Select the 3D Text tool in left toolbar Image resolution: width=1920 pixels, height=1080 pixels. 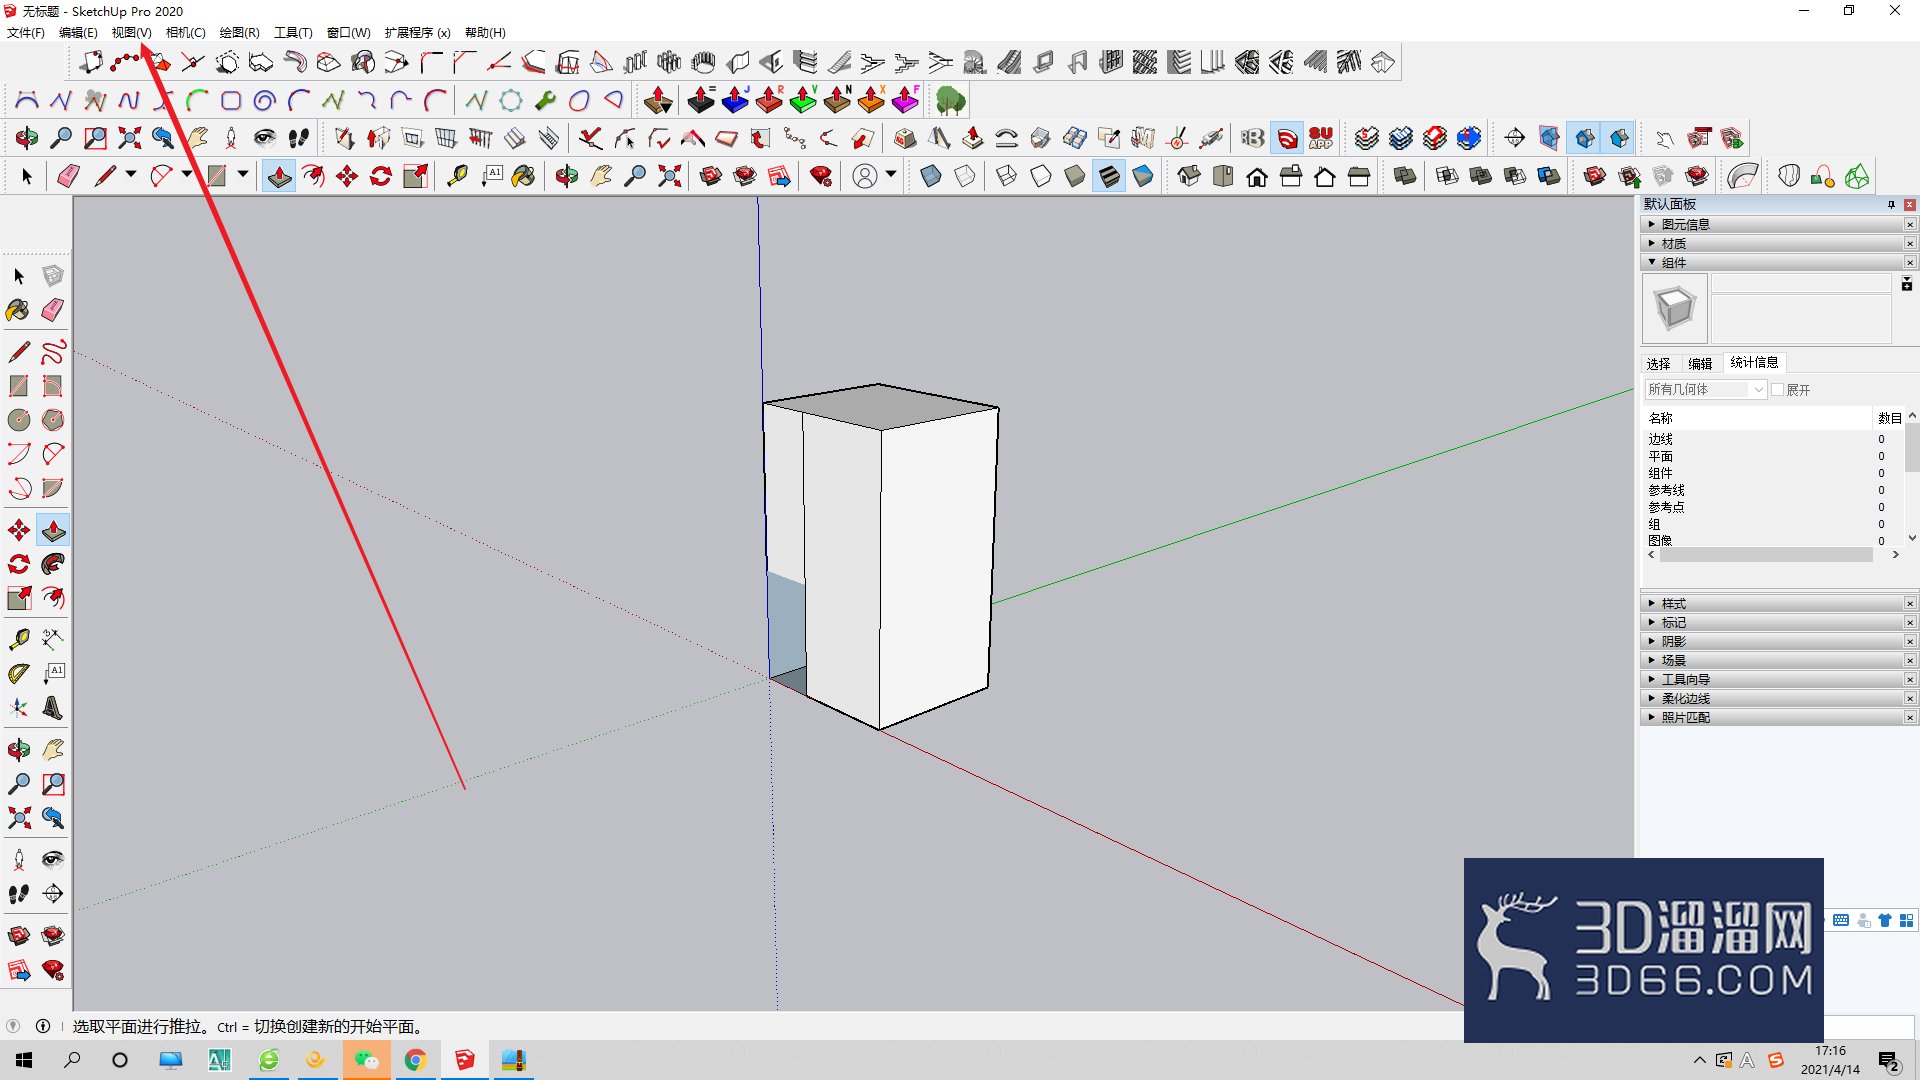coord(53,708)
